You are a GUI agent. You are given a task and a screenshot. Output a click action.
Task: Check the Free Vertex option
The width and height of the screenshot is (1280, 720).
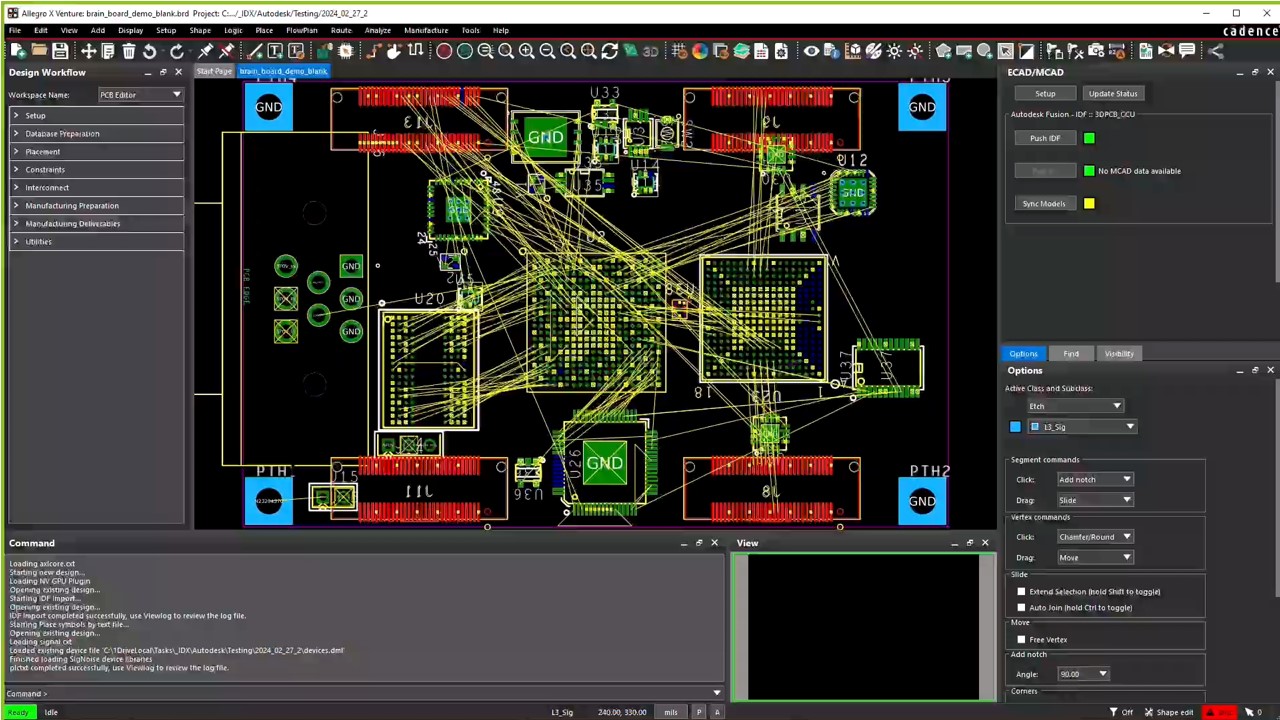(x=1021, y=639)
